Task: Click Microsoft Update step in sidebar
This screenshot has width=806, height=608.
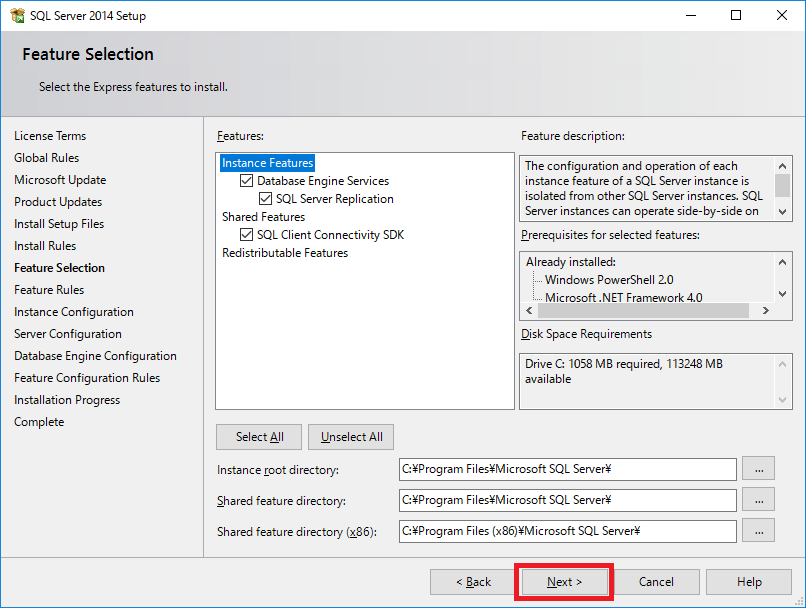Action: pos(60,180)
